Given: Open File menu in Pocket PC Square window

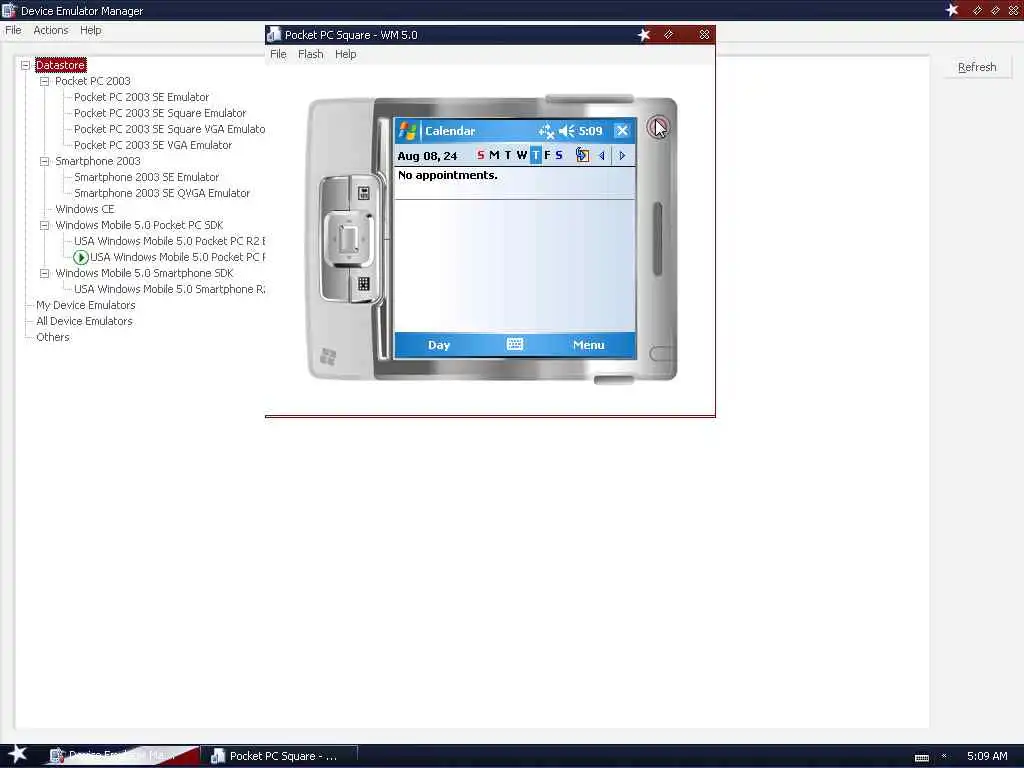Looking at the screenshot, I should tap(278, 54).
